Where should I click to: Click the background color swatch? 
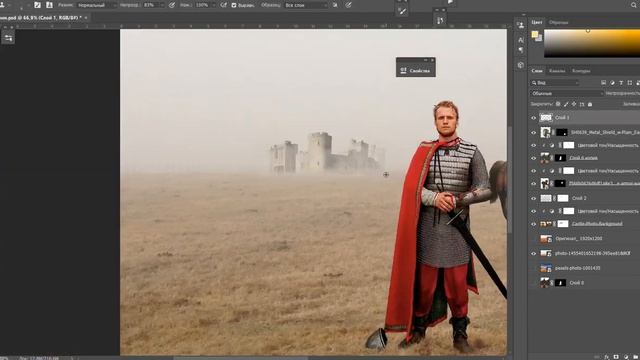pos(540,38)
